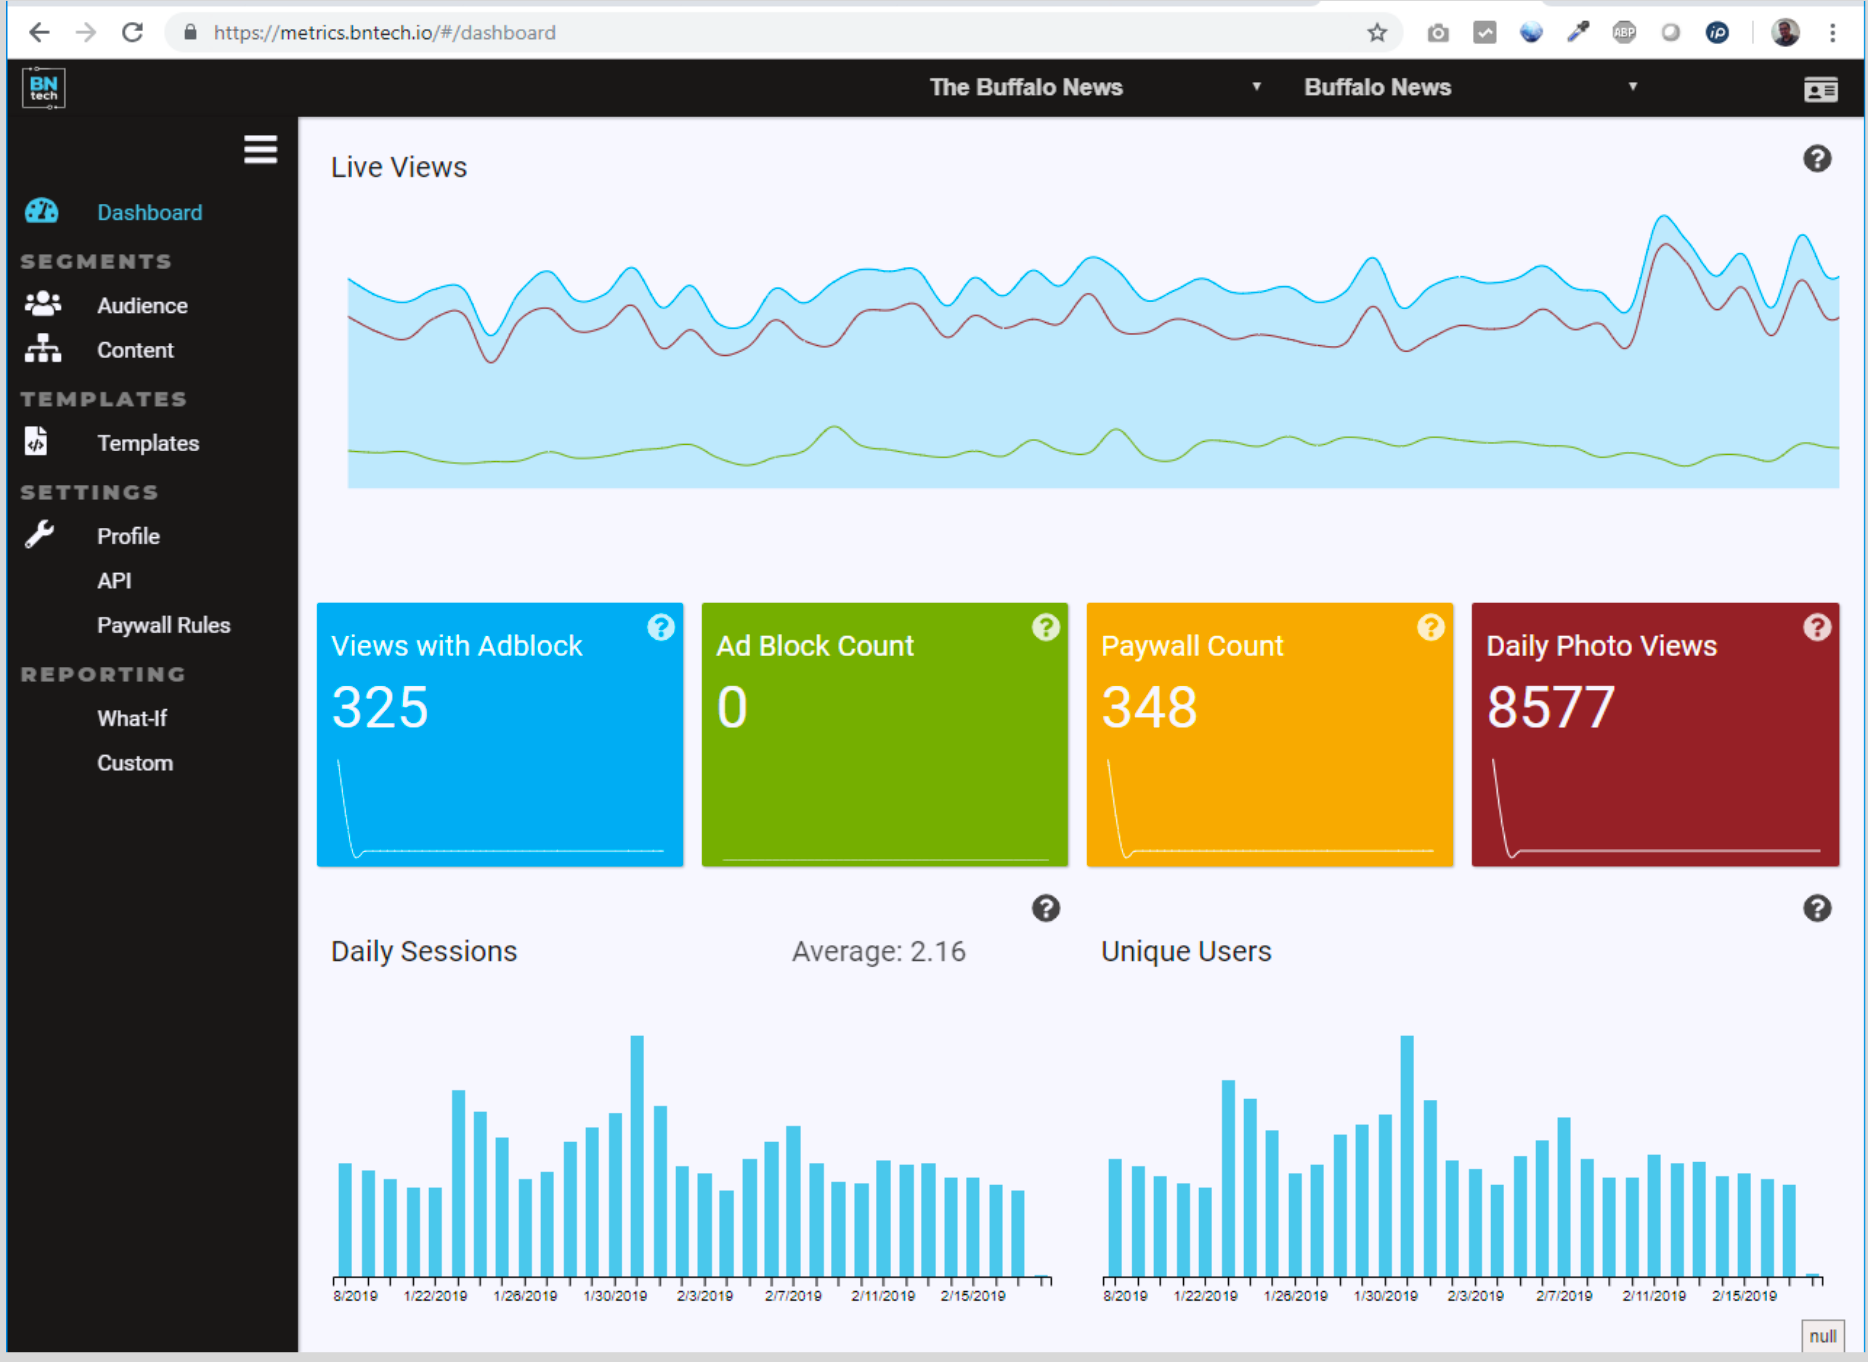Open Custom reporting
The height and width of the screenshot is (1362, 1868).
(x=135, y=763)
